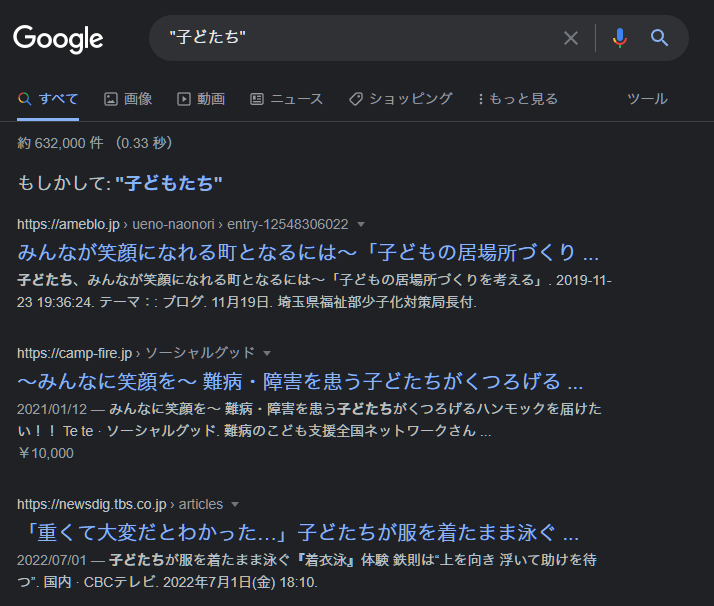714x606 pixels.
Task: Select the すべて tab
Action: (48, 99)
